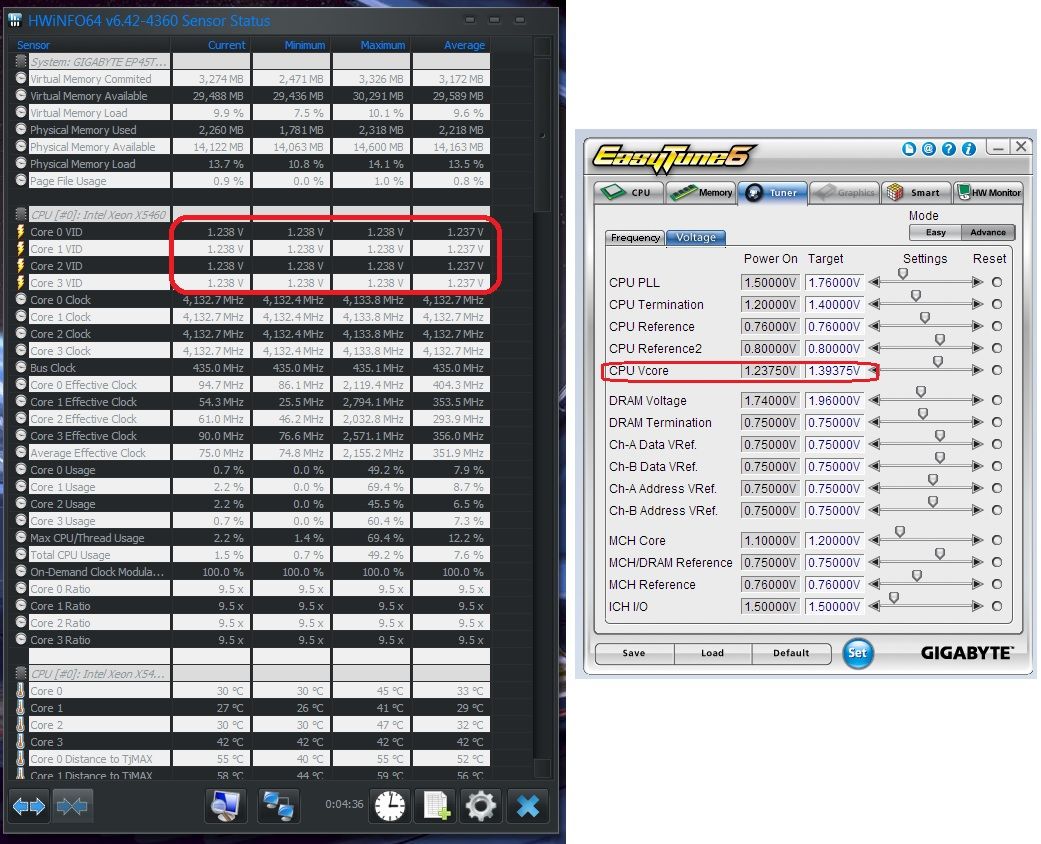Select reset radio for CPU PLL

(x=997, y=282)
